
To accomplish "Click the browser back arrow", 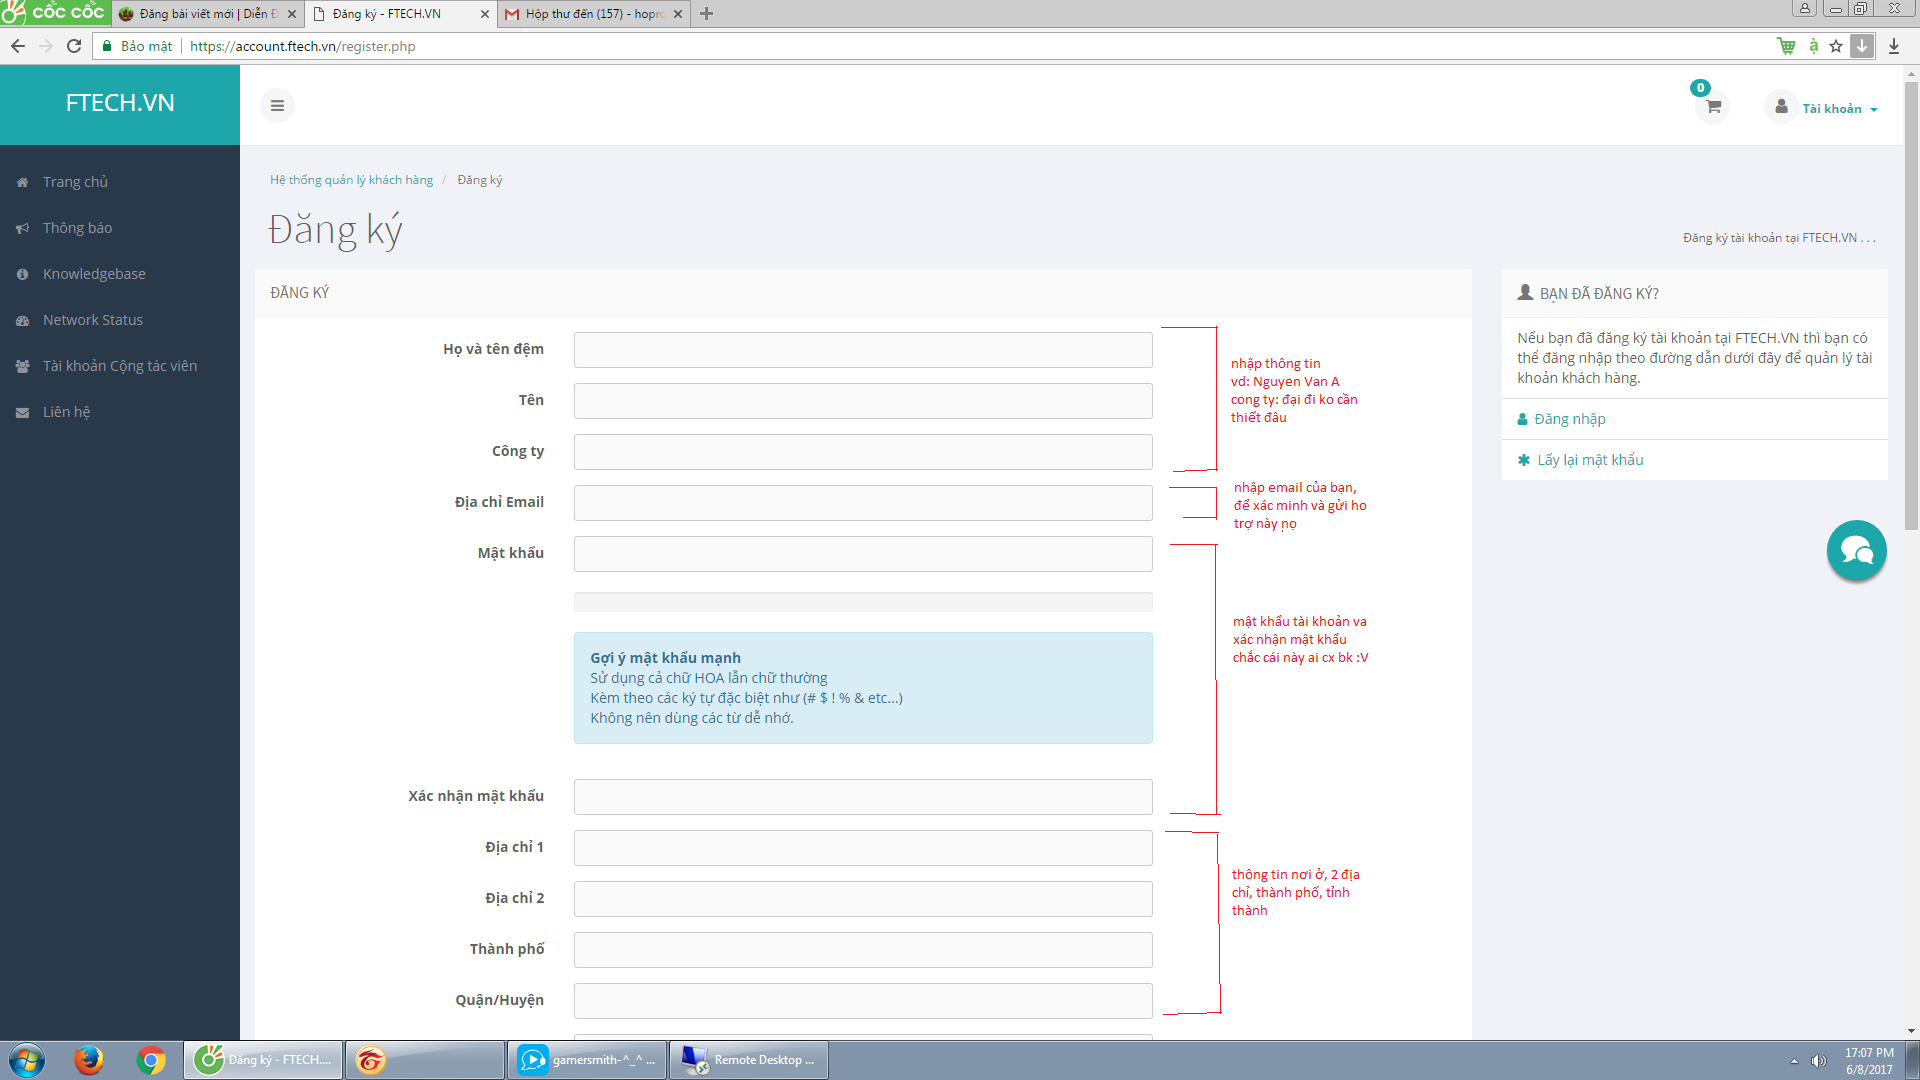I will 18,46.
